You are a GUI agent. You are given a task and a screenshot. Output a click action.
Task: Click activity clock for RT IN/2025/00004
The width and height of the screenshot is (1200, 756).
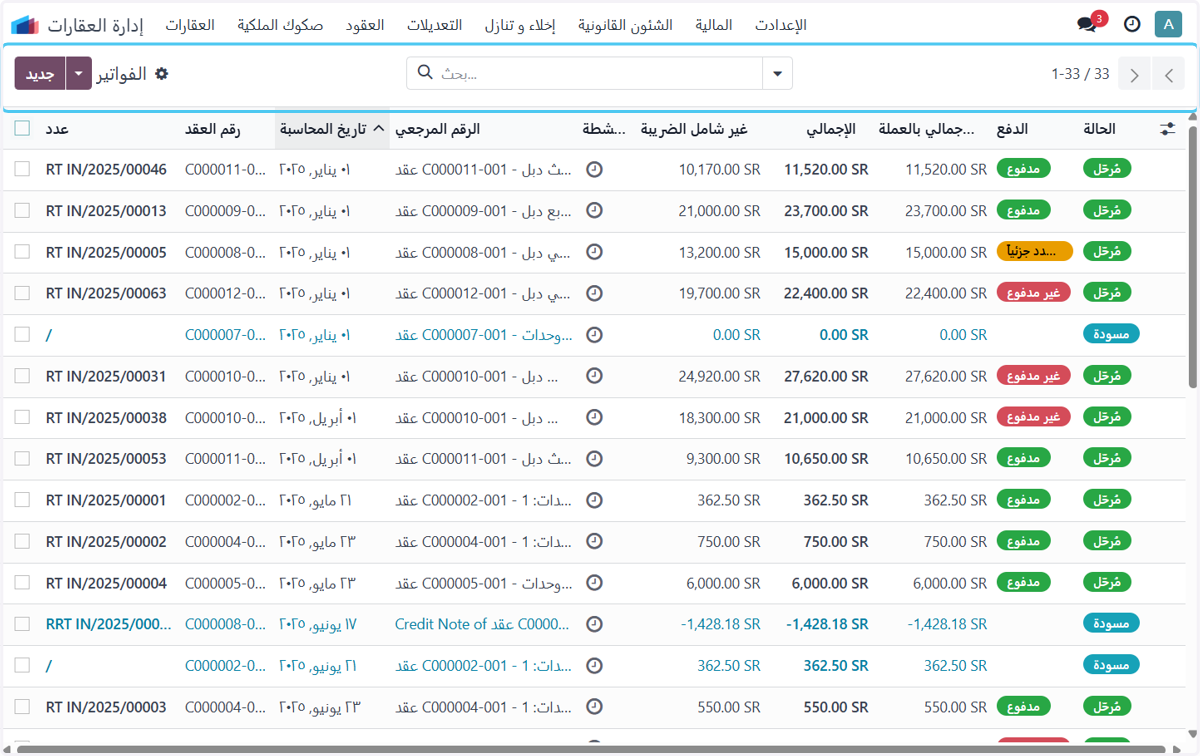pos(594,583)
